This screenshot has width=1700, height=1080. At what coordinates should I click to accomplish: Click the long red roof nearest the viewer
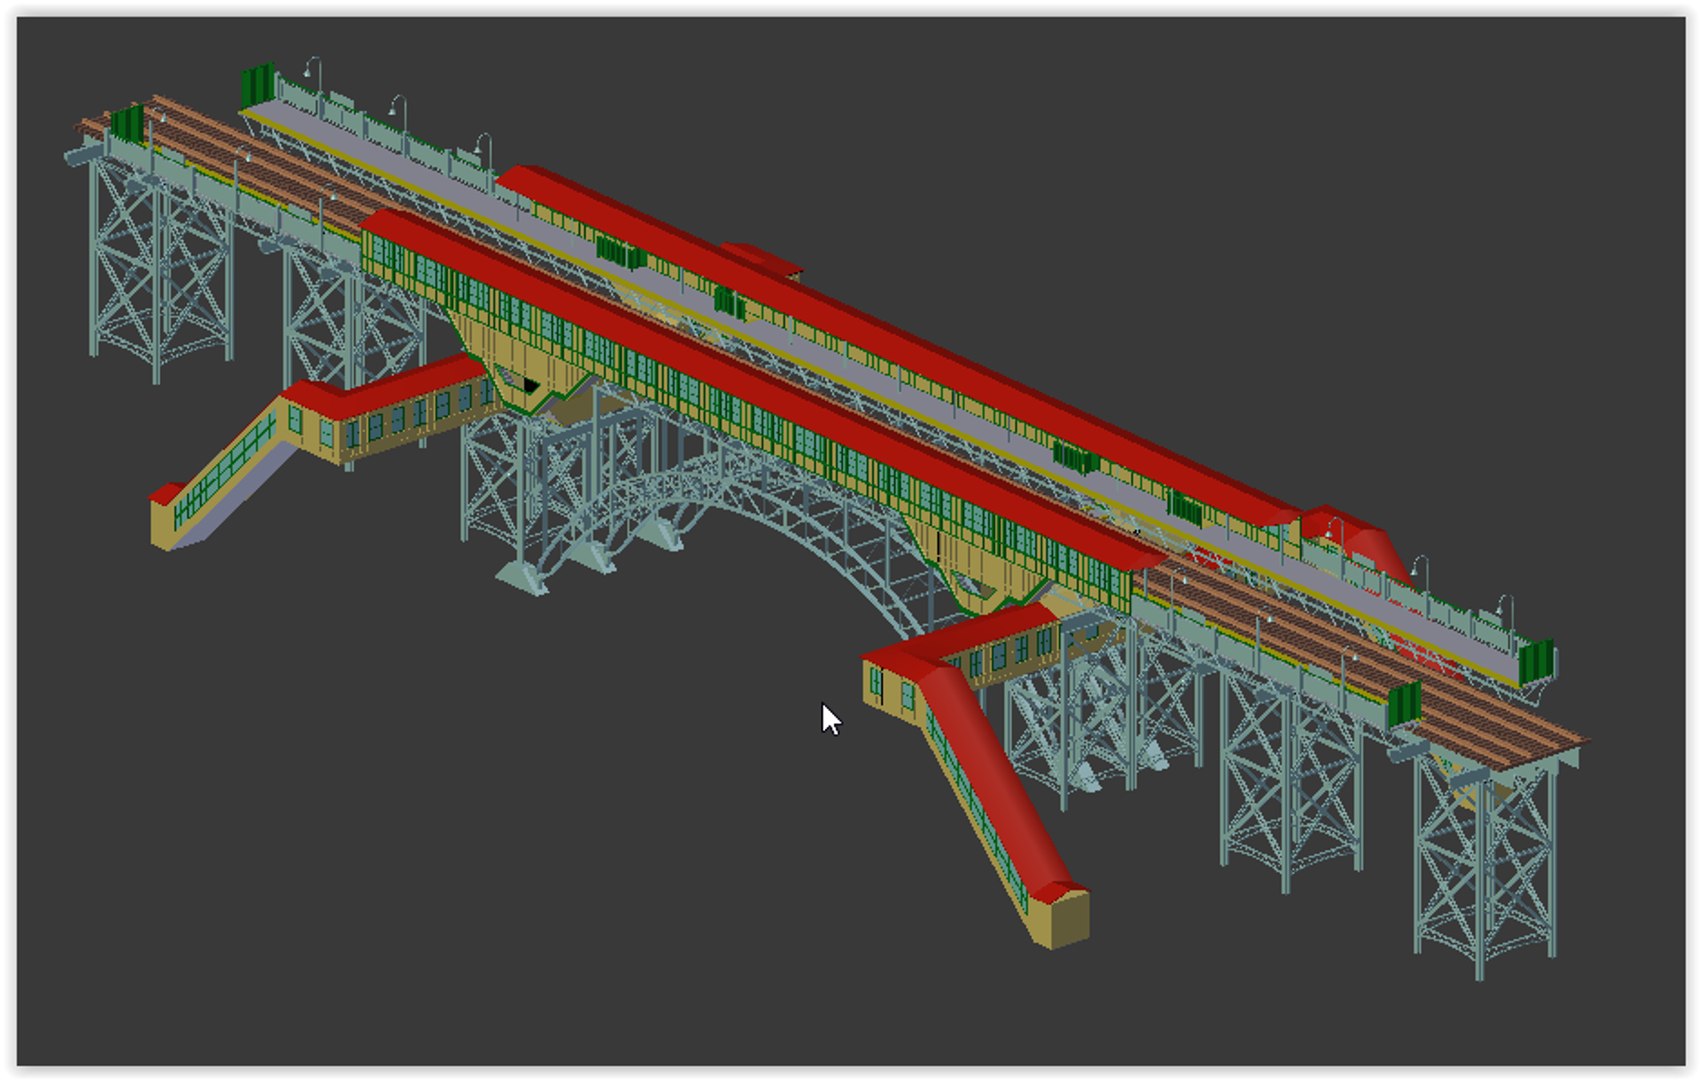coord(765,388)
